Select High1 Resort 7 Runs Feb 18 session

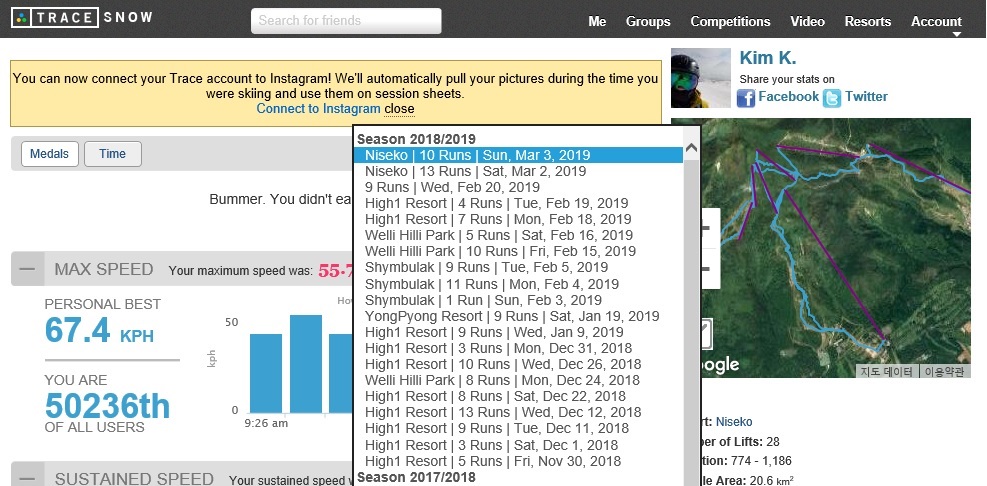coord(518,219)
